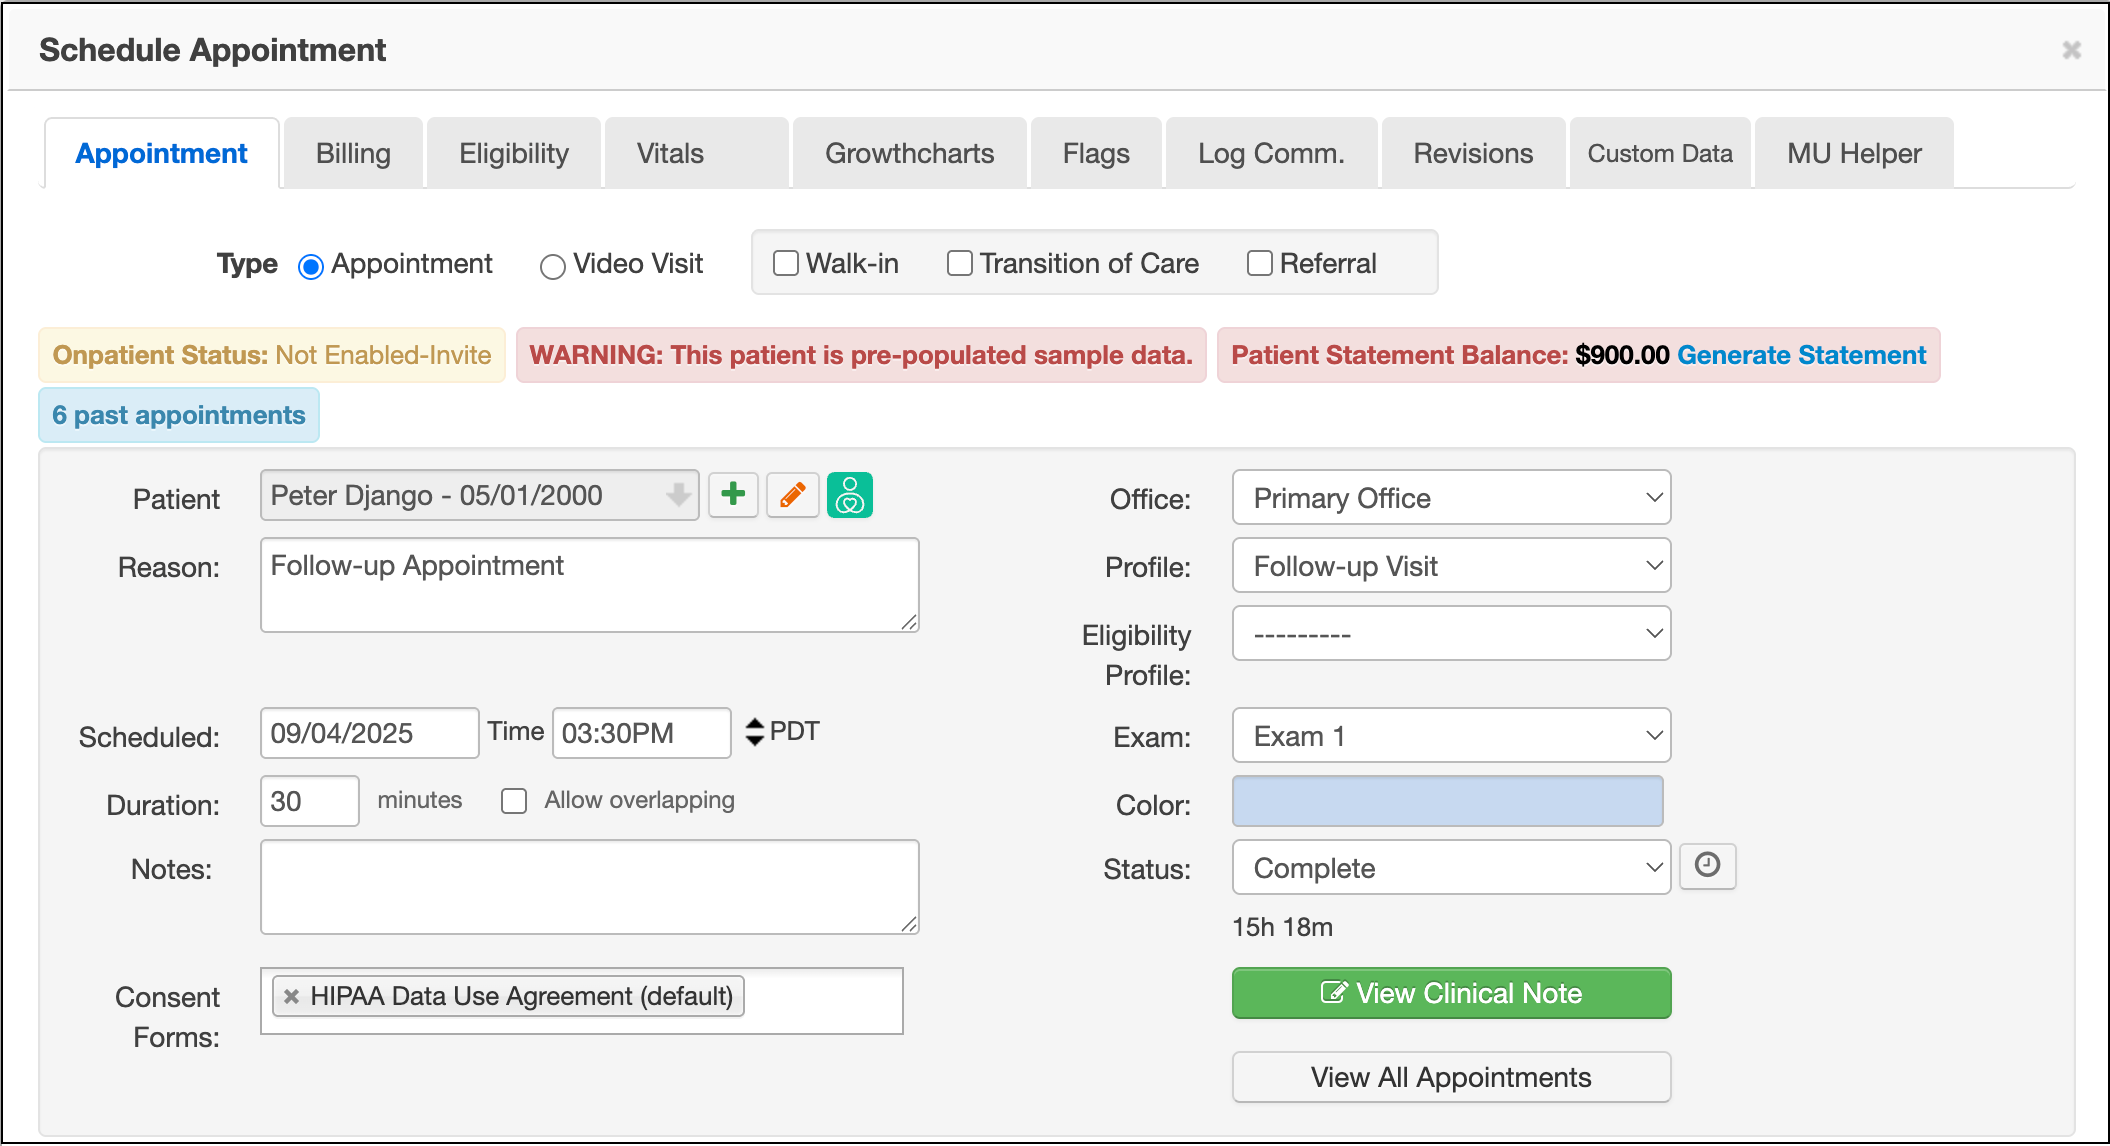Switch to the Billing tab
The width and height of the screenshot is (2110, 1146).
[x=353, y=153]
